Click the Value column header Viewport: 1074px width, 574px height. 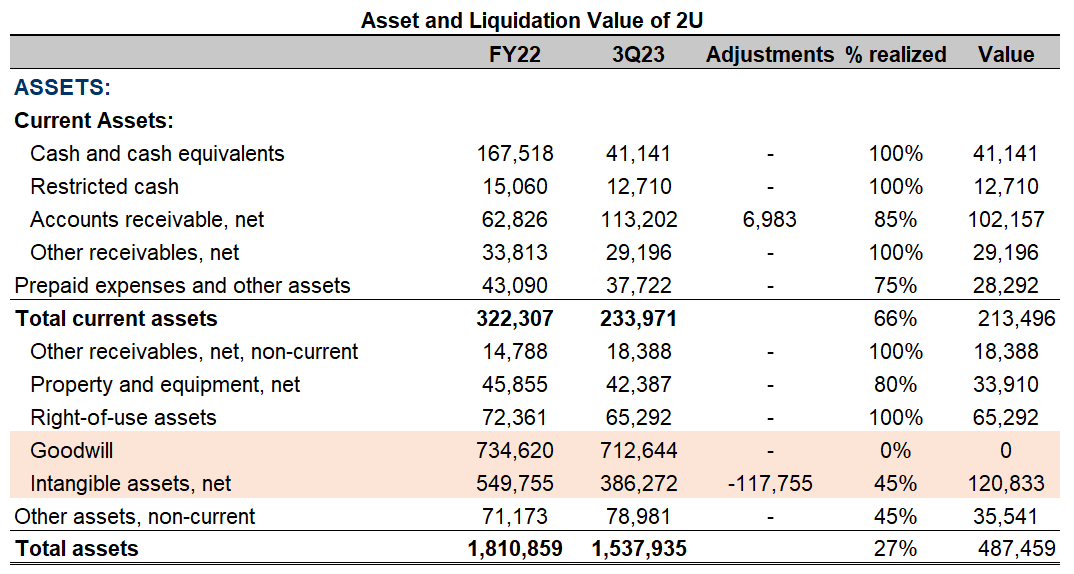pyautogui.click(x=1006, y=54)
